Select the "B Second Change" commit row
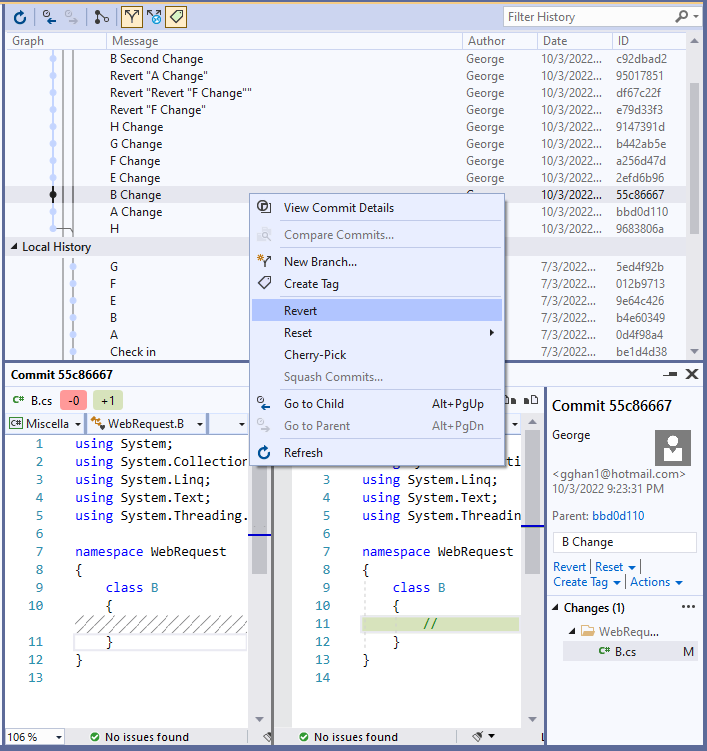The image size is (707, 751). (x=345, y=59)
